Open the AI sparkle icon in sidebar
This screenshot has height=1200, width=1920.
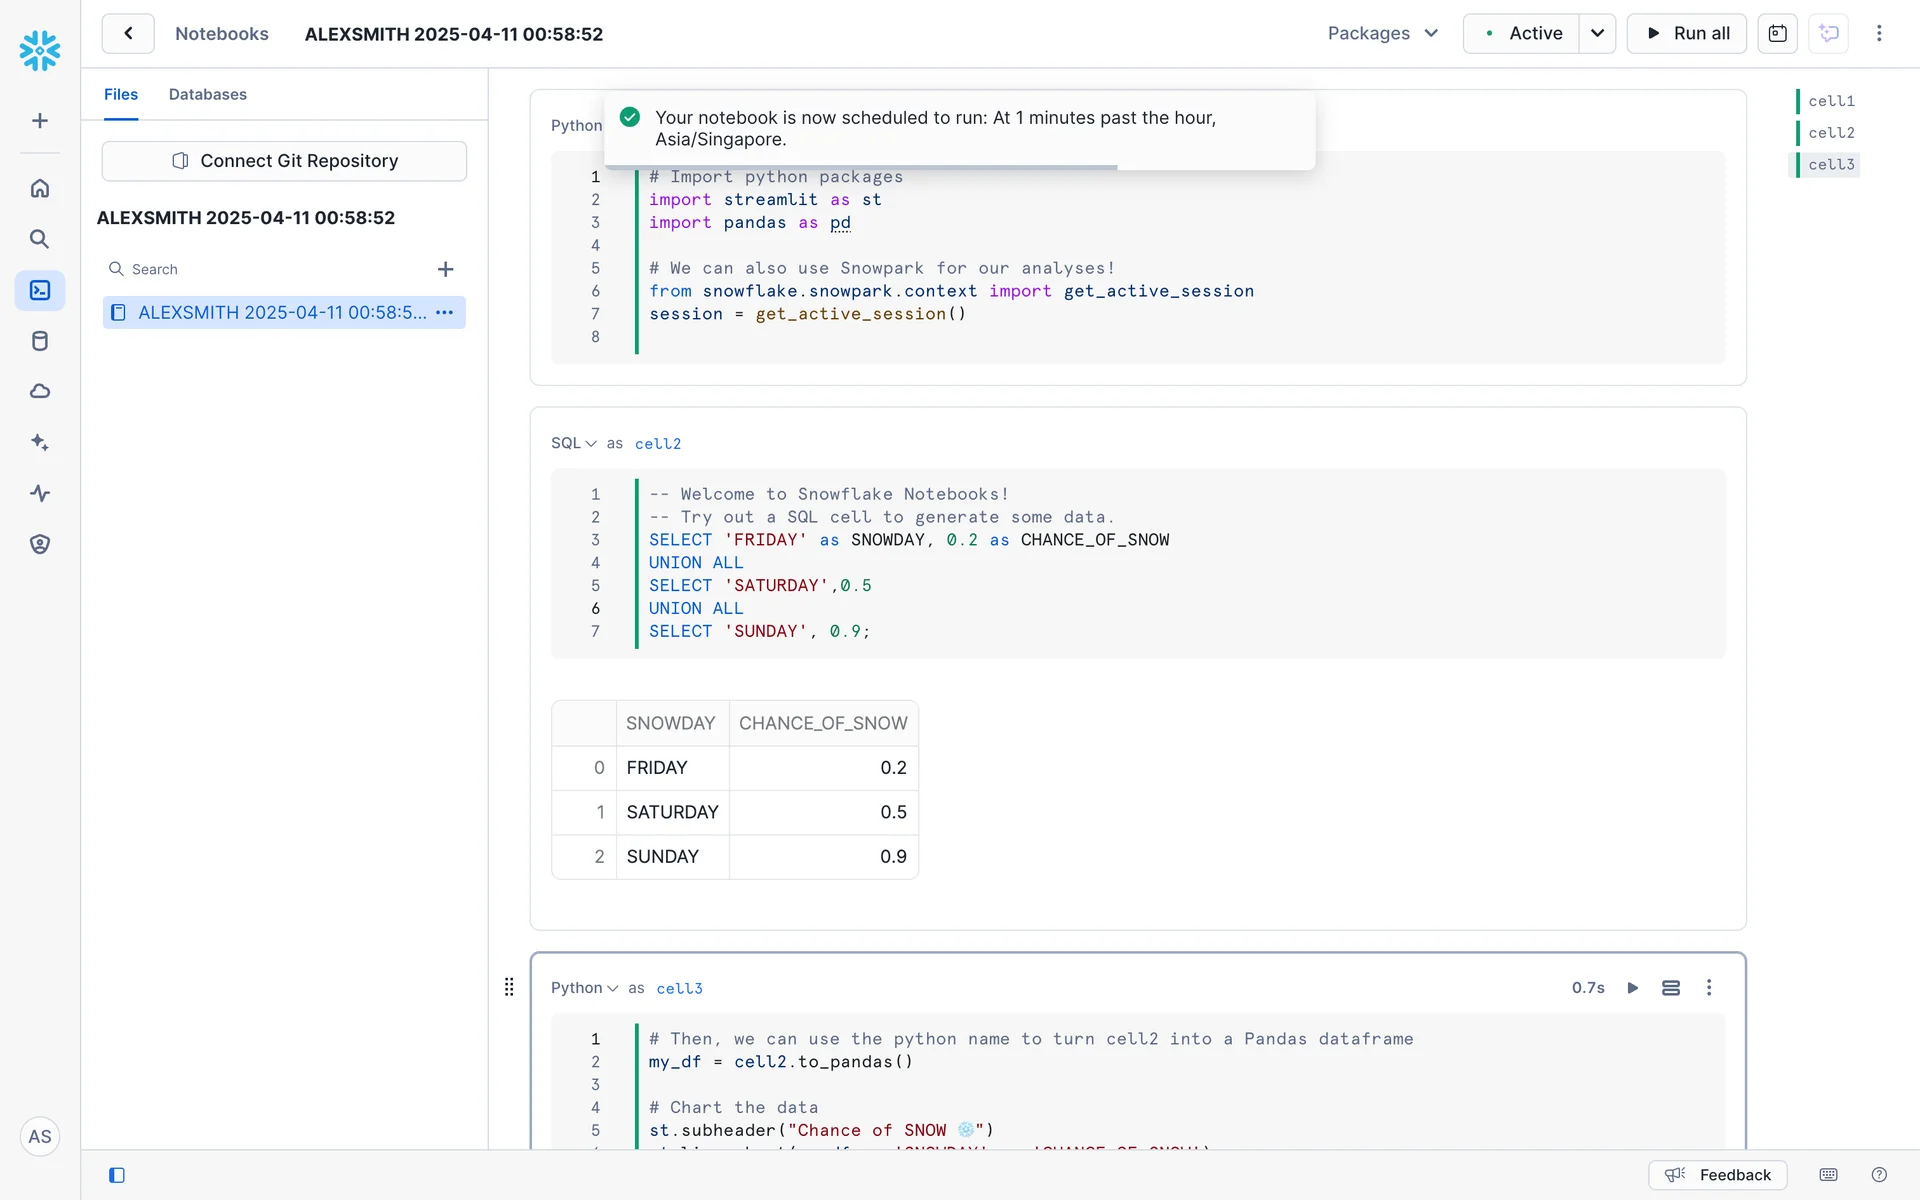click(40, 442)
